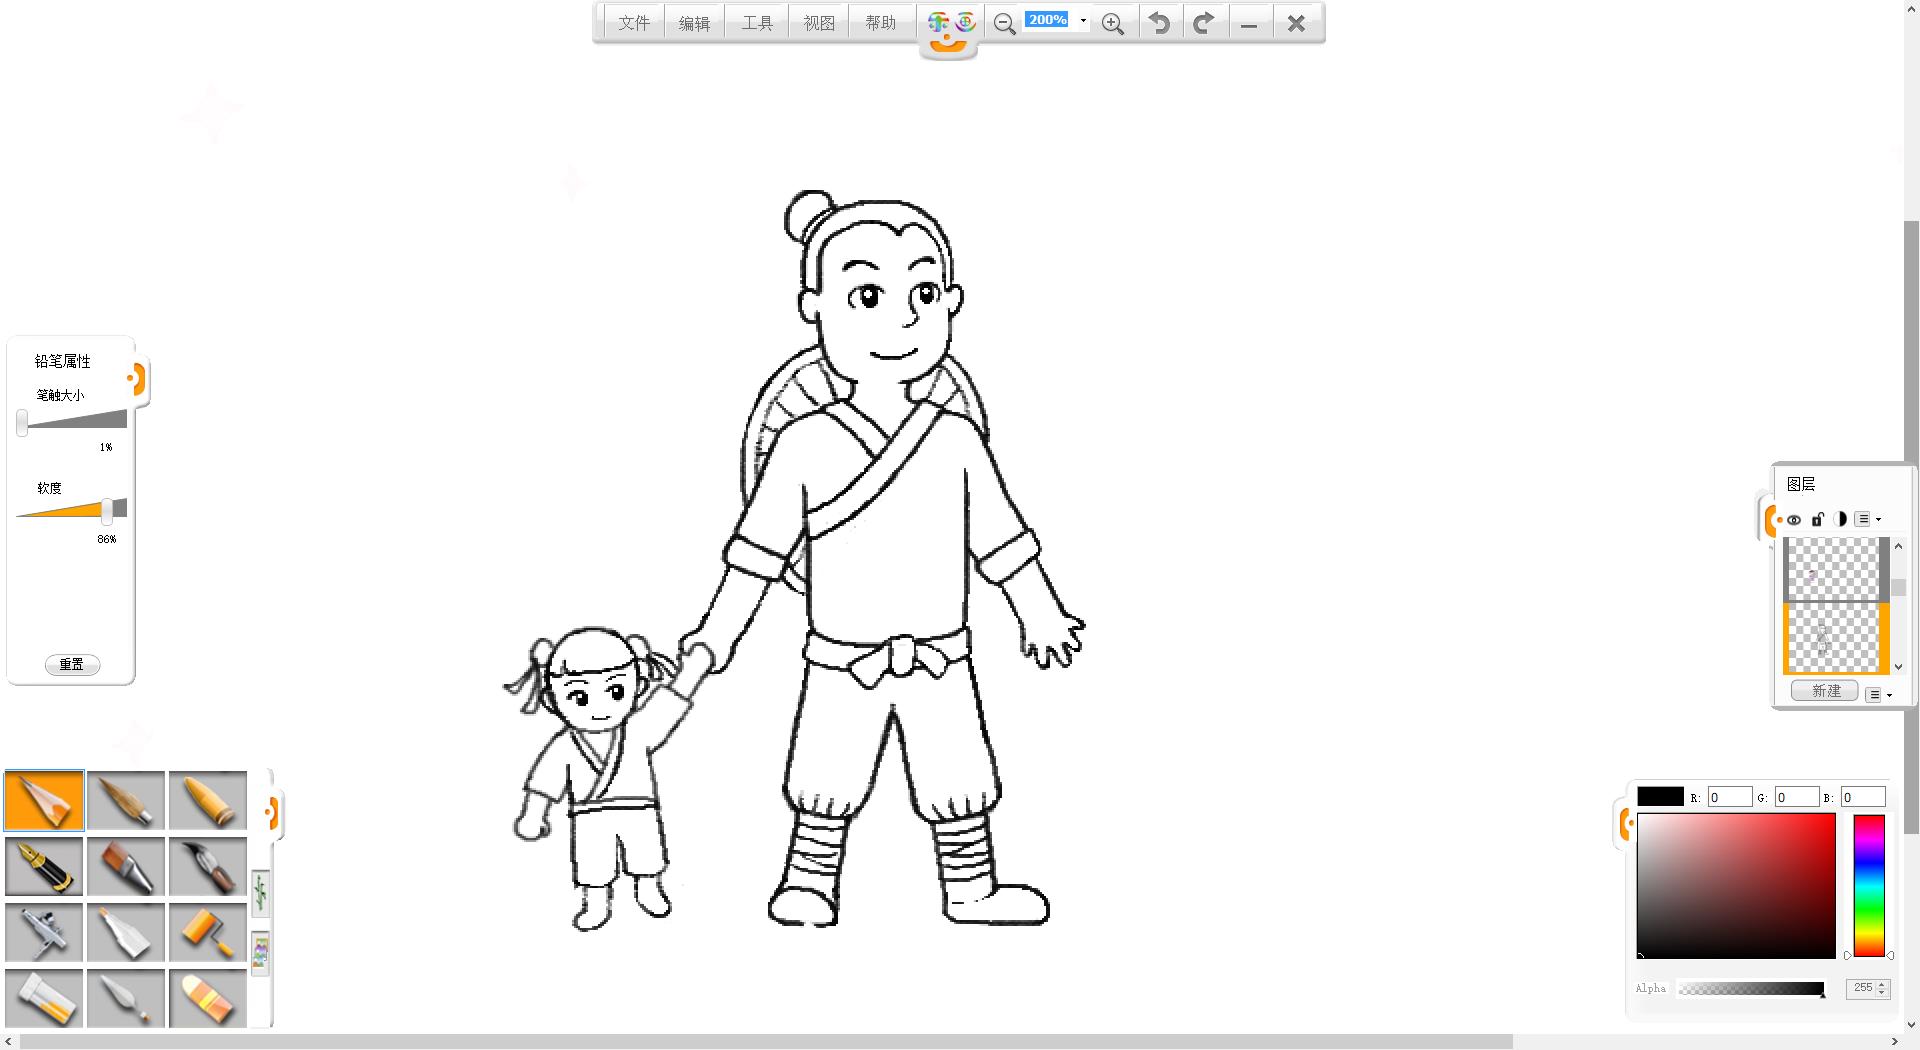Click the undo arrow in toolbar
This screenshot has width=1920, height=1050.
(1159, 23)
